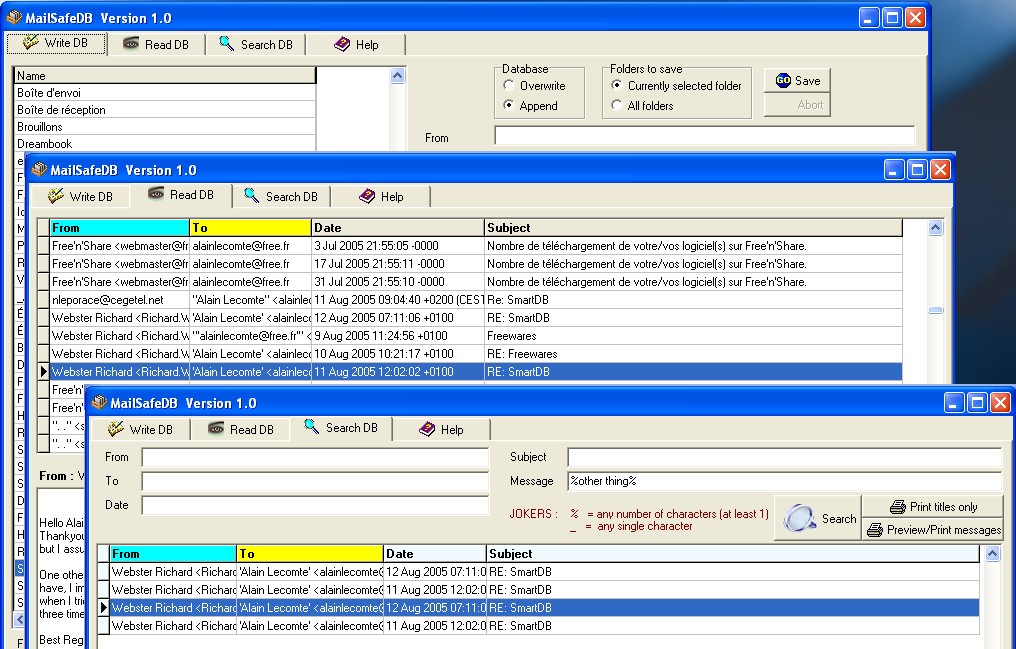Switch to Write DB tab in middle window
This screenshot has height=649, width=1016.
pos(80,196)
